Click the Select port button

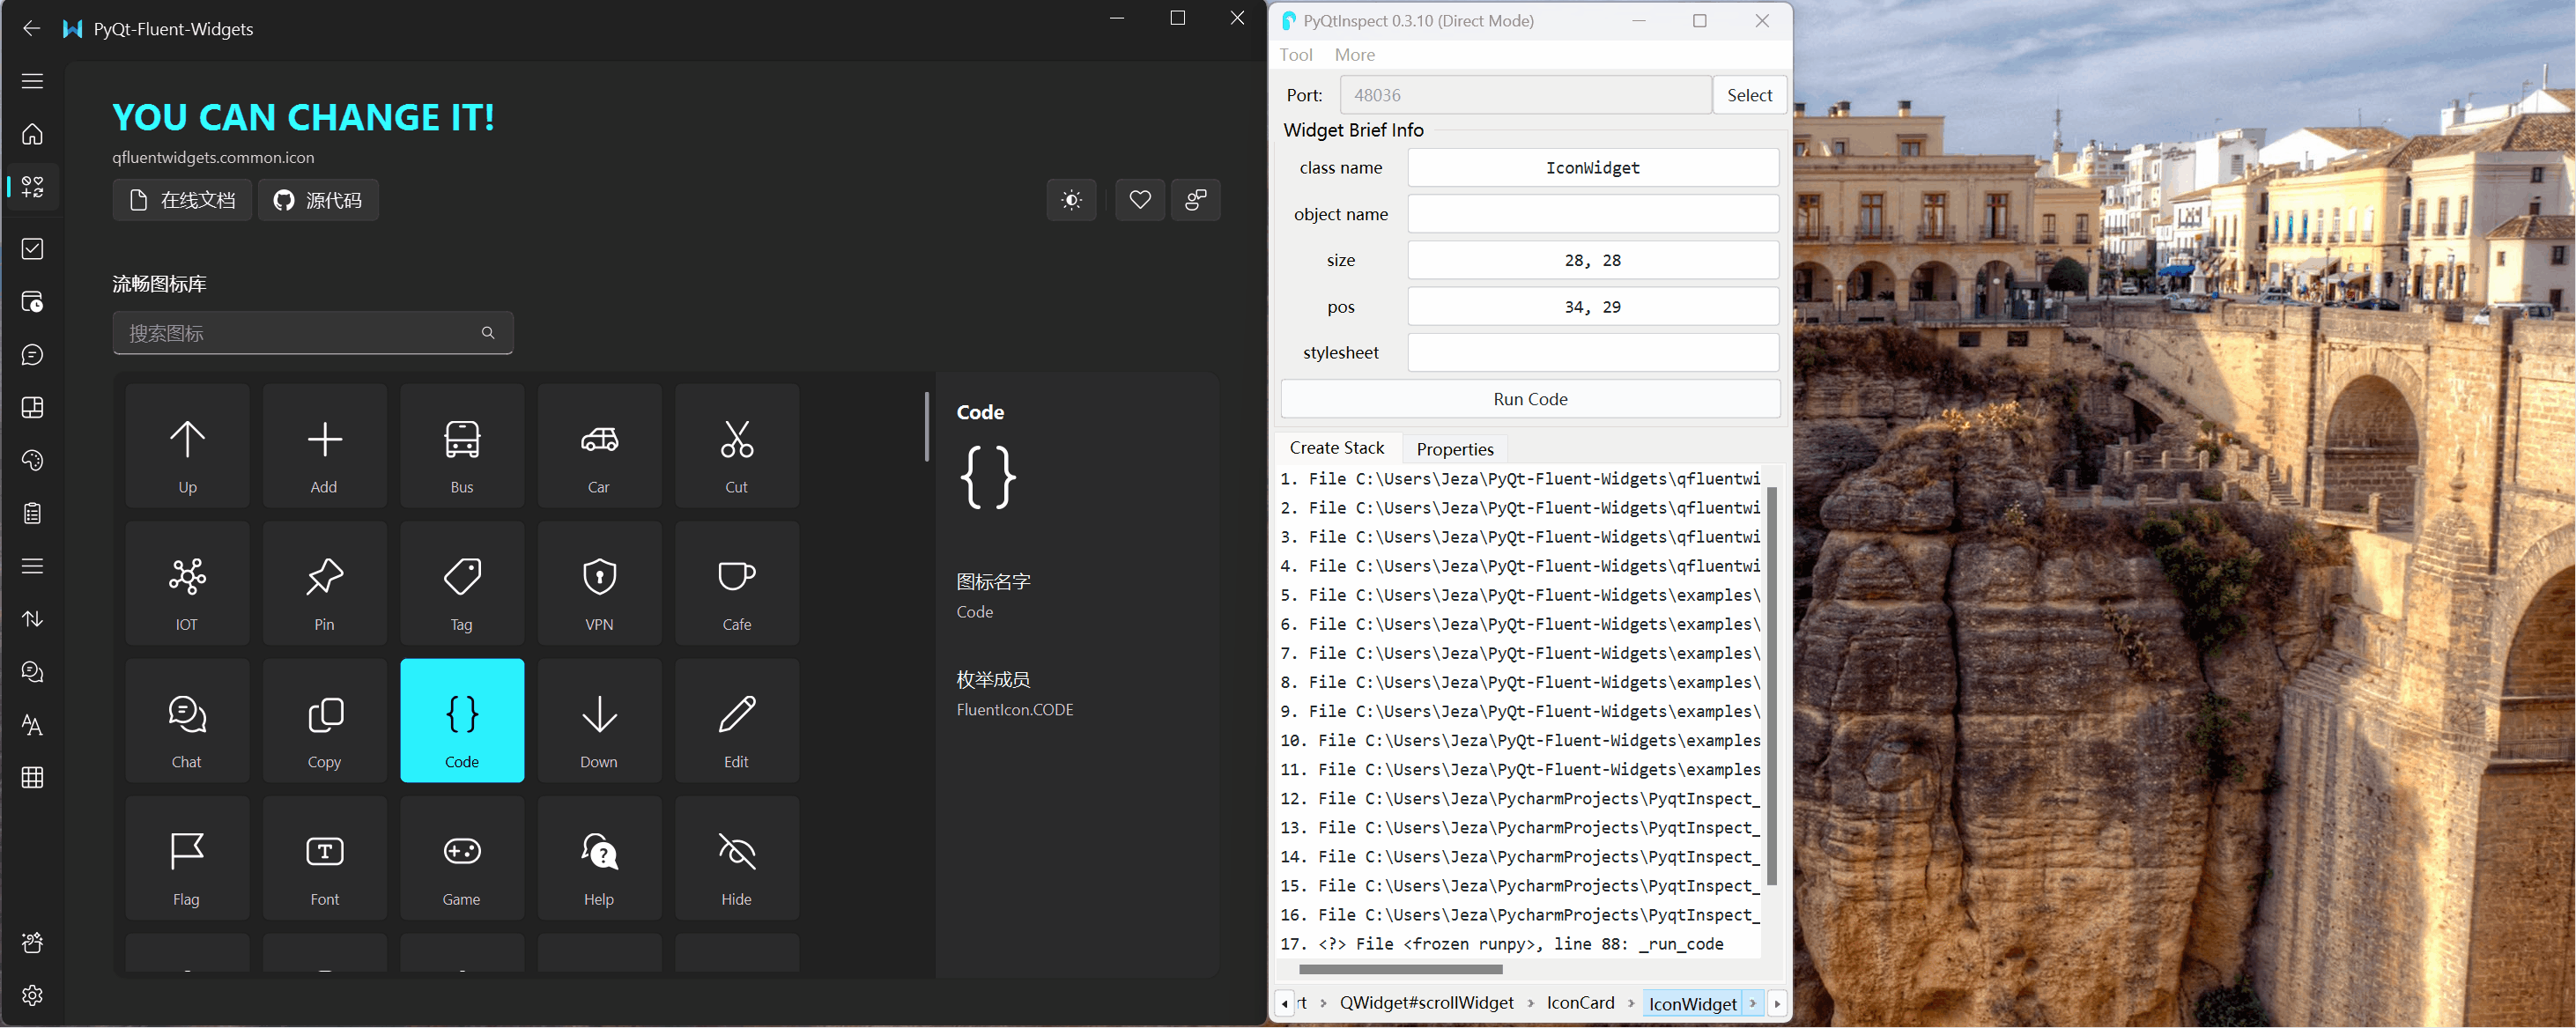point(1748,95)
